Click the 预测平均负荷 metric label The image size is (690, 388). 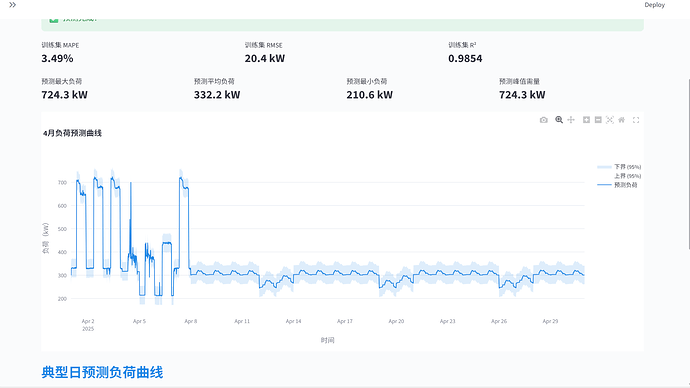214,81
